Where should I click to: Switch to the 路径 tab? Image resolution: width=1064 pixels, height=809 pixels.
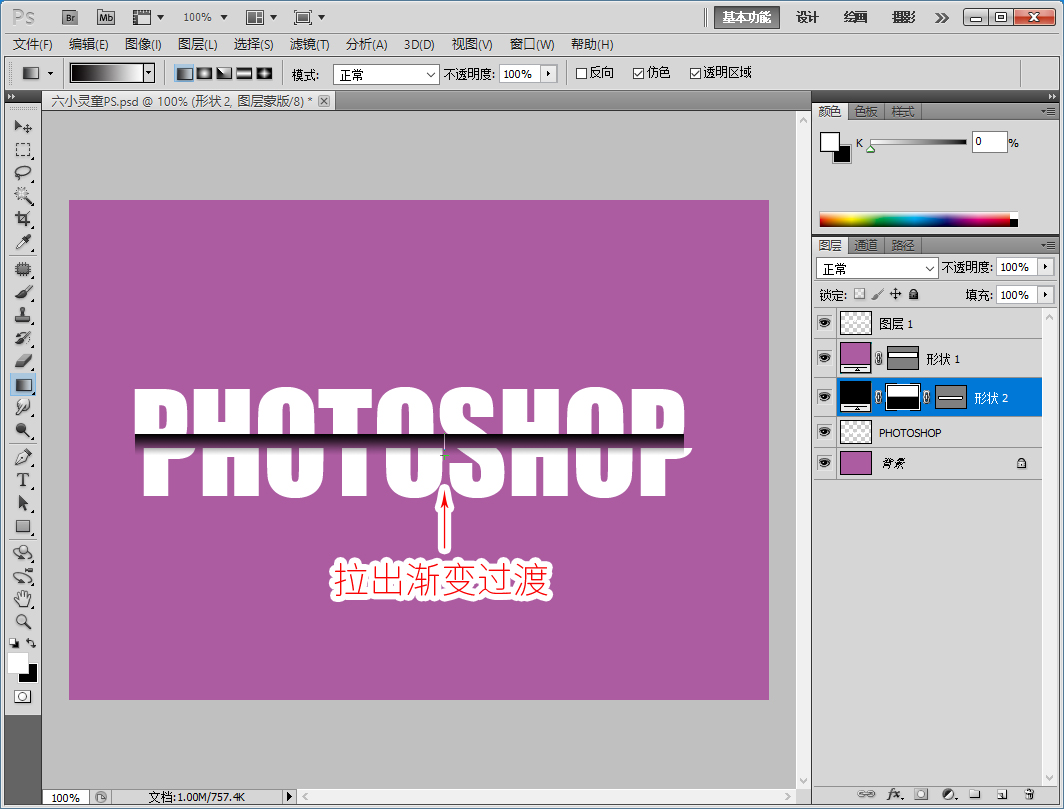902,245
